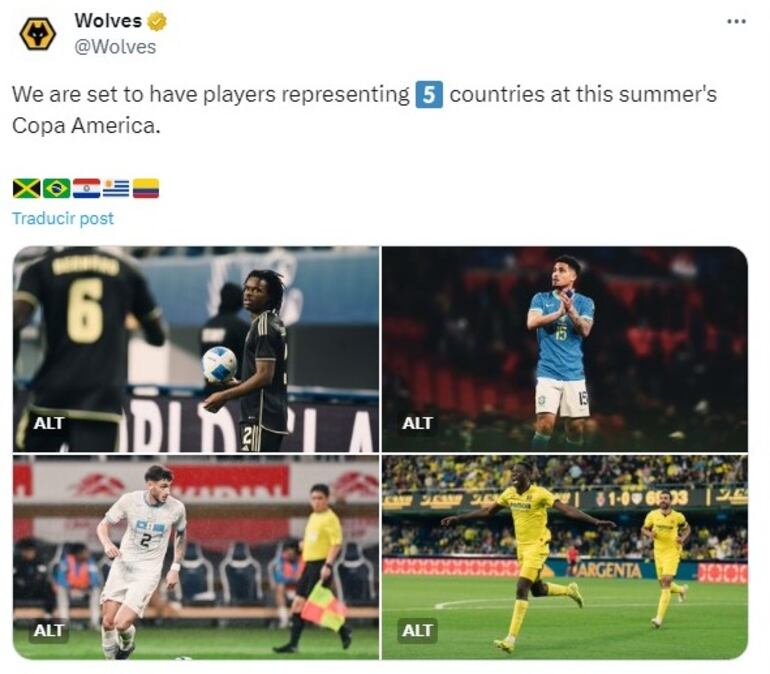Open the three-dot more options menu
Screen dimensions: 770x674
pyautogui.click(x=736, y=21)
